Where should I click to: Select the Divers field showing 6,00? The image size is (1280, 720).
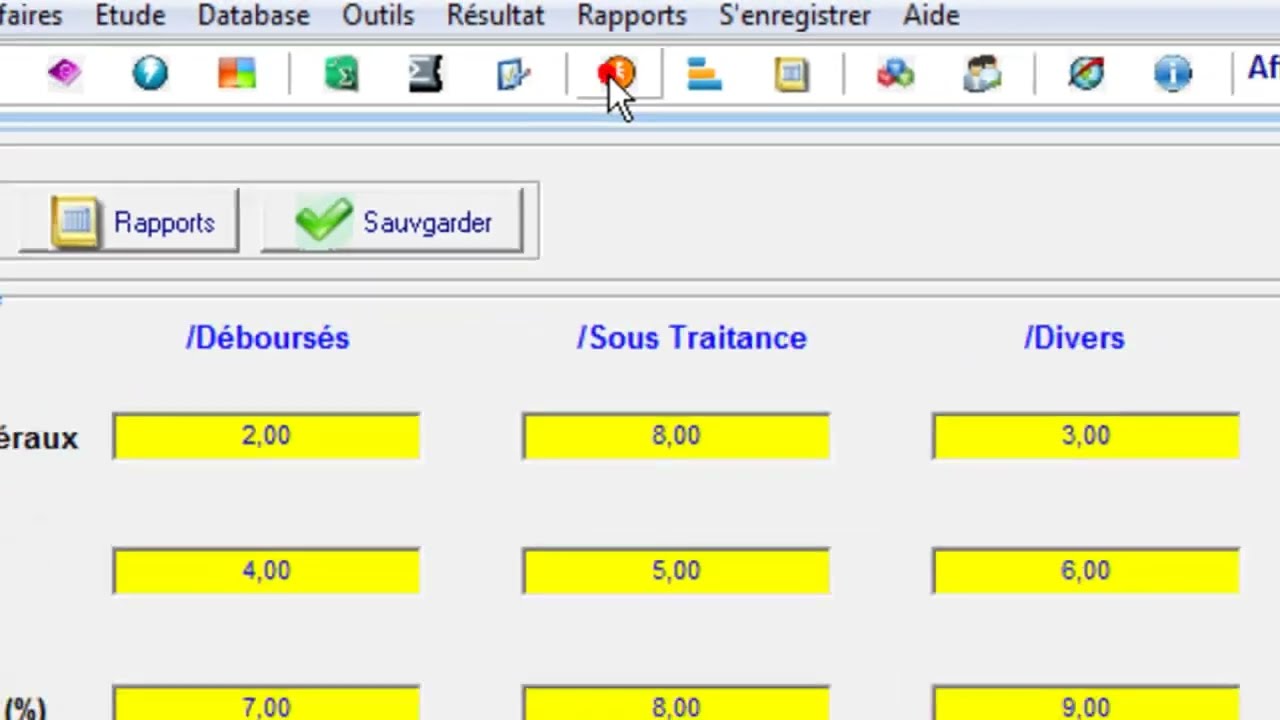click(1086, 571)
